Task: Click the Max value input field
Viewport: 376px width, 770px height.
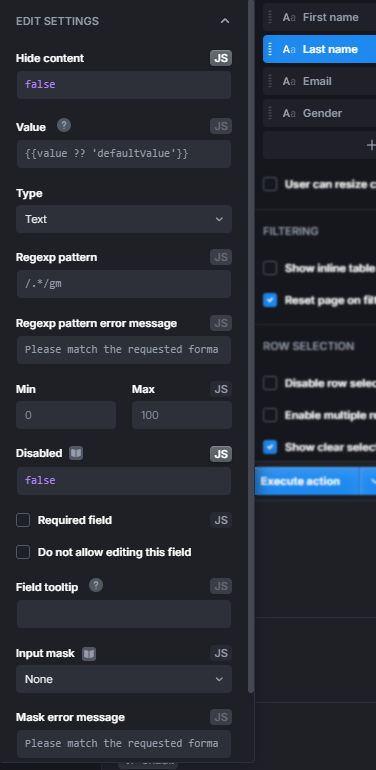Action: tap(182, 415)
